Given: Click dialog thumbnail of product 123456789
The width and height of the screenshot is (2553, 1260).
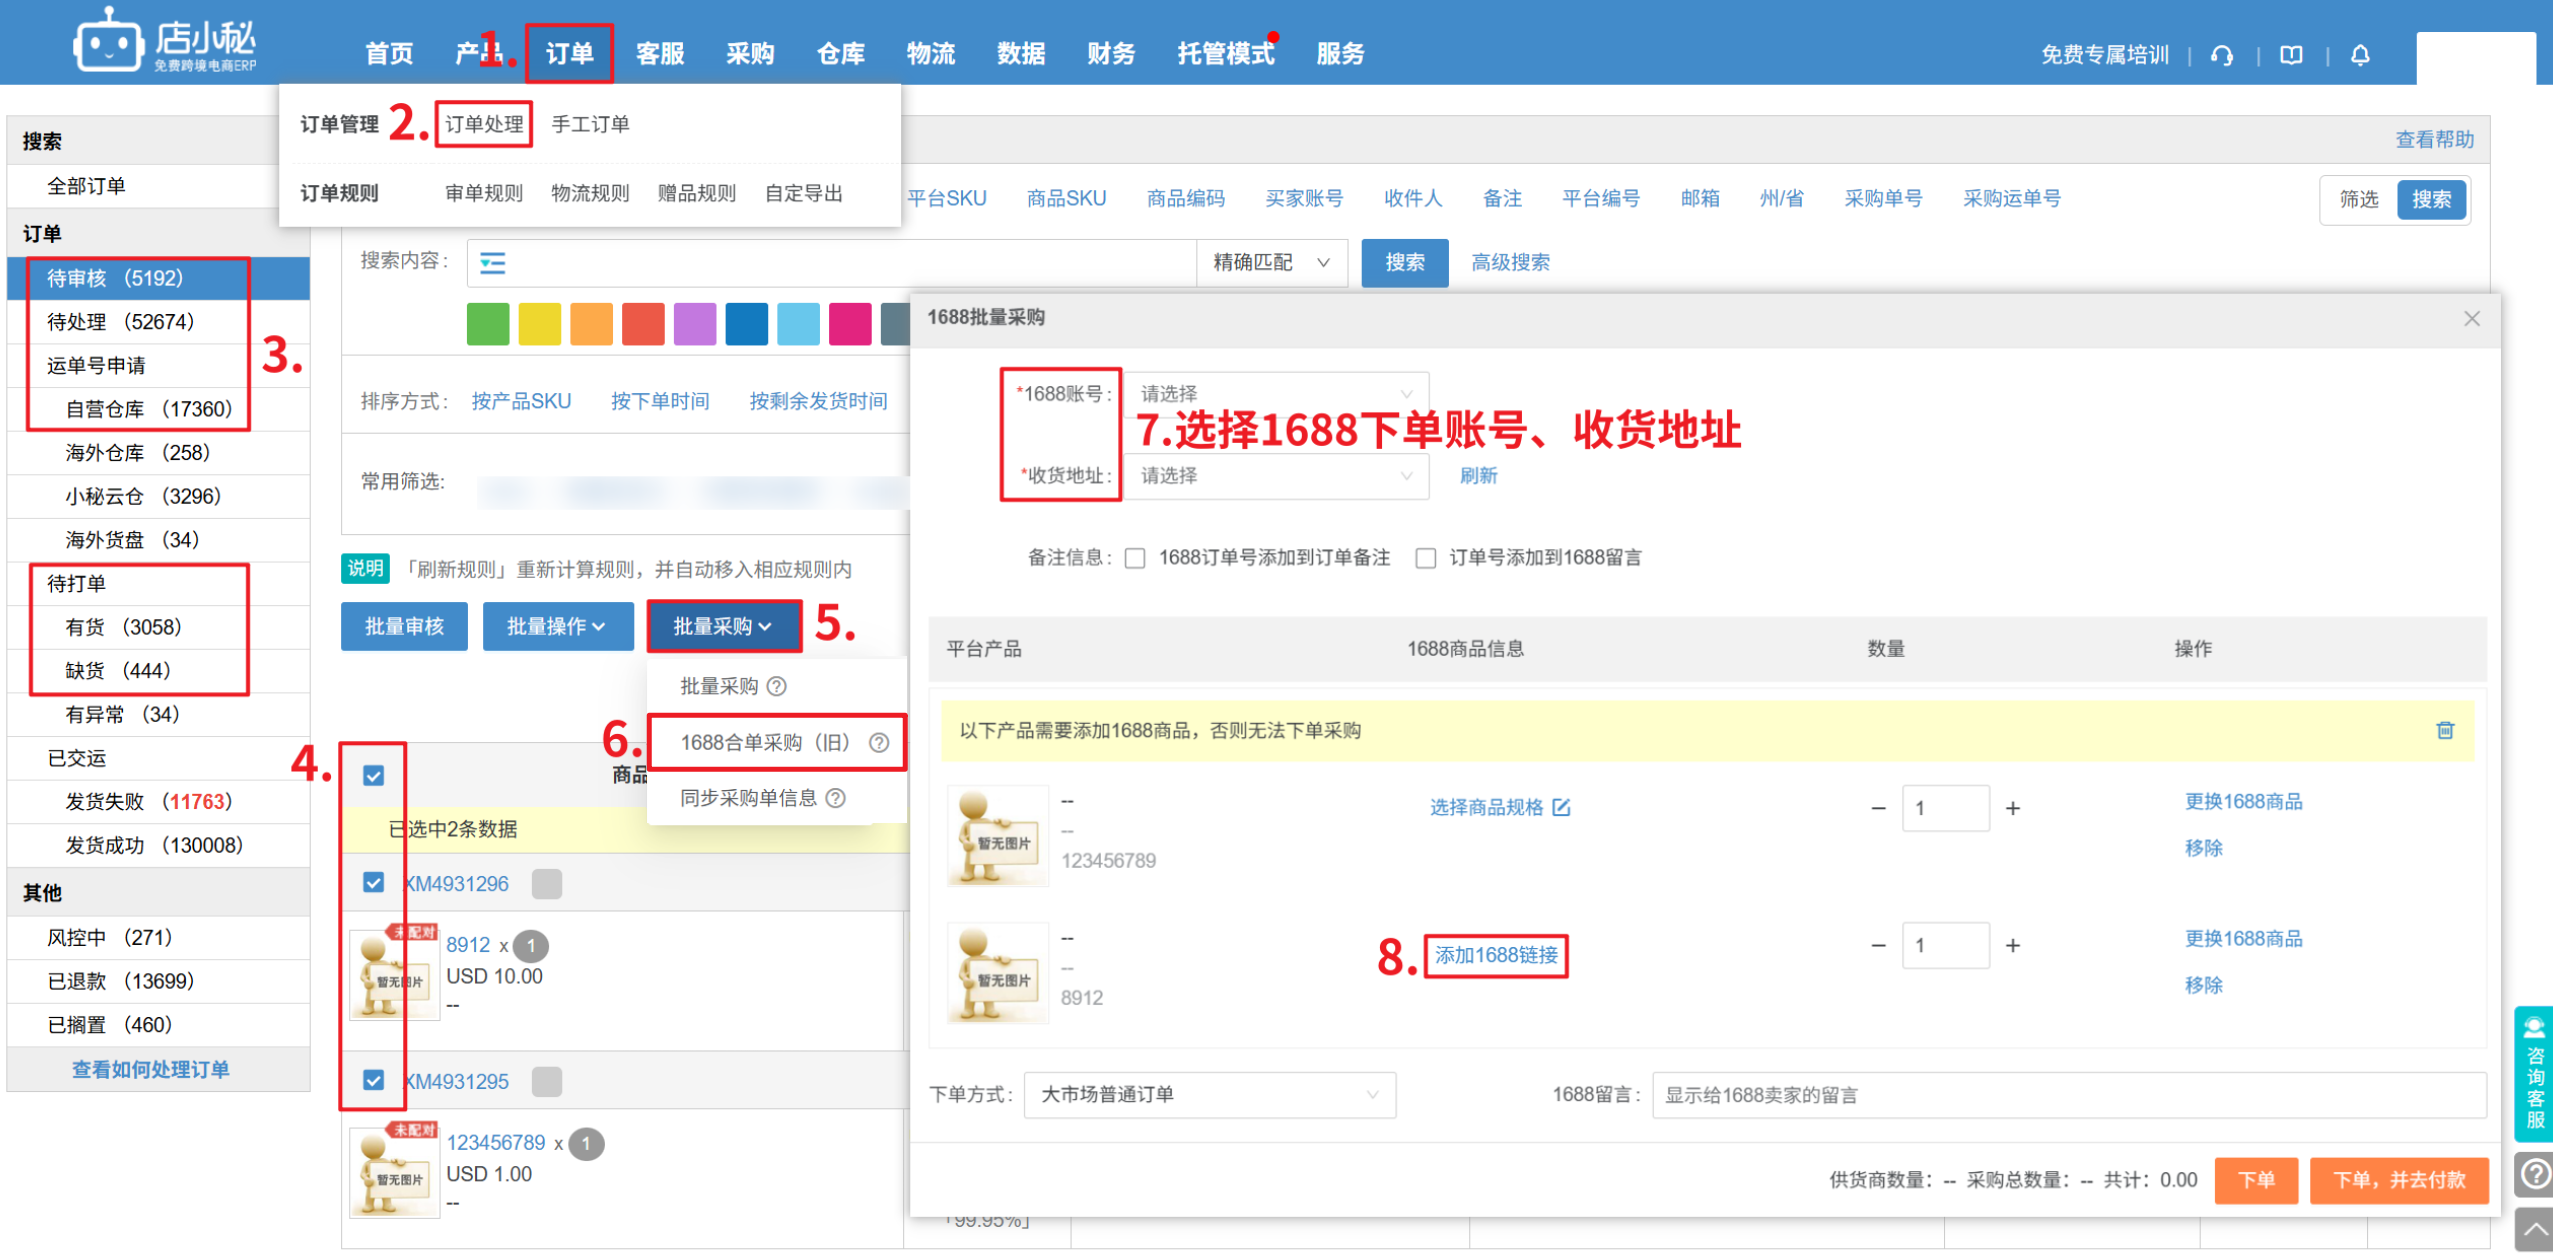Looking at the screenshot, I should coord(998,836).
